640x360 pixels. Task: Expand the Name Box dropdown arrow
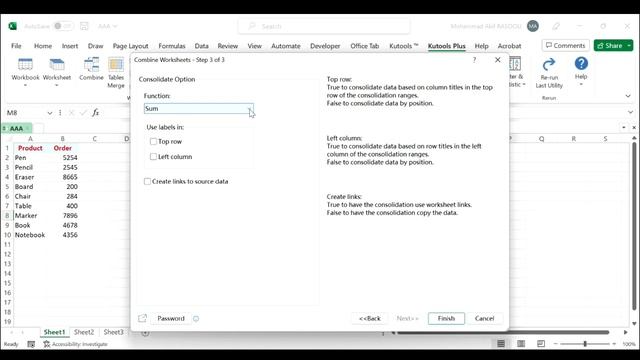(49, 113)
